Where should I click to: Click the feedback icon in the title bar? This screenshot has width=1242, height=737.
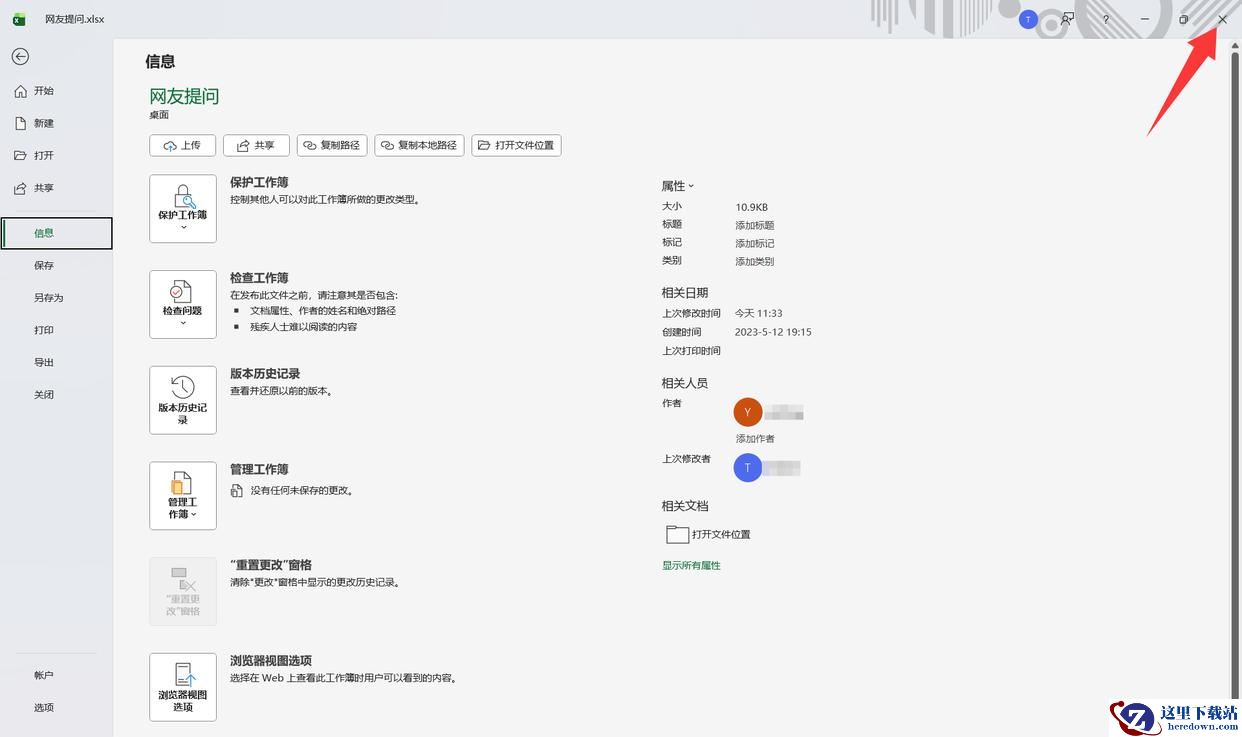pos(1068,19)
